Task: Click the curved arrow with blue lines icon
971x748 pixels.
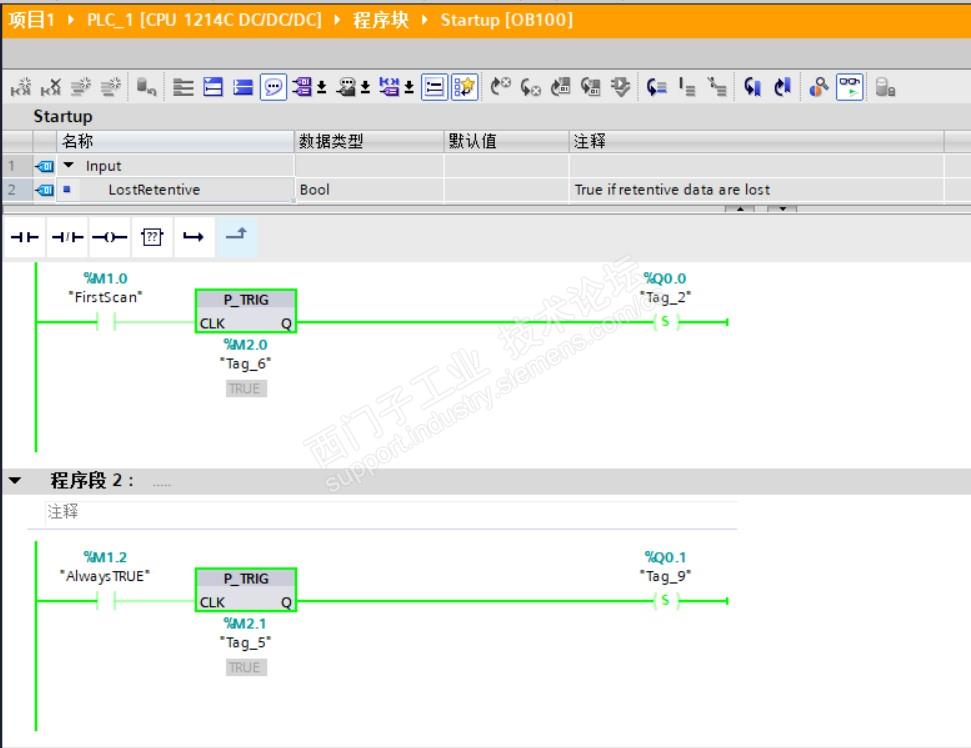Action: [656, 87]
